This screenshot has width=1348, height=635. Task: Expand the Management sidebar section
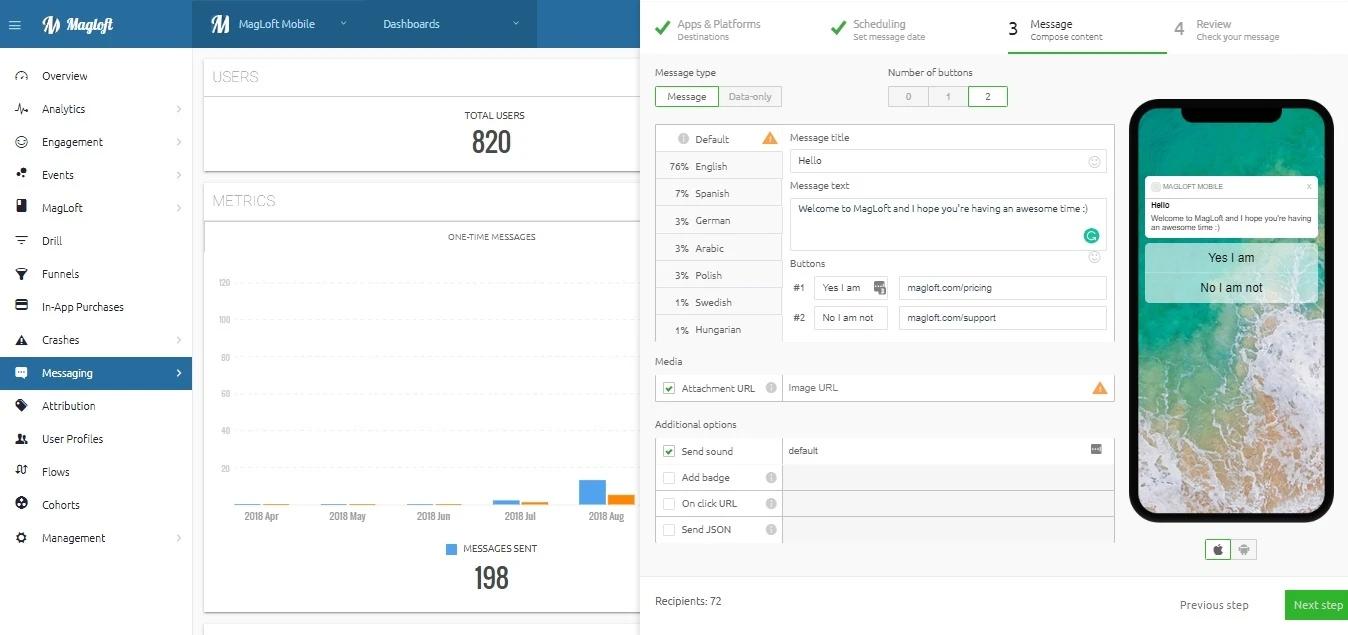click(73, 537)
